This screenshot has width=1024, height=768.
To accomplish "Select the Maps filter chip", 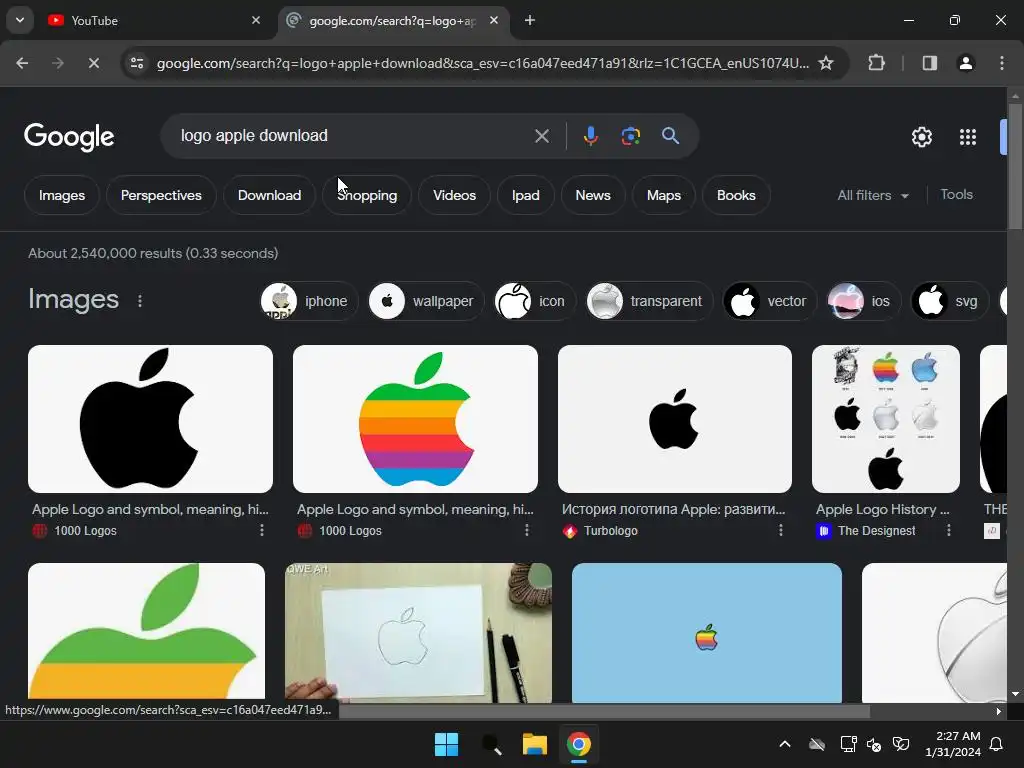I will click(x=664, y=195).
